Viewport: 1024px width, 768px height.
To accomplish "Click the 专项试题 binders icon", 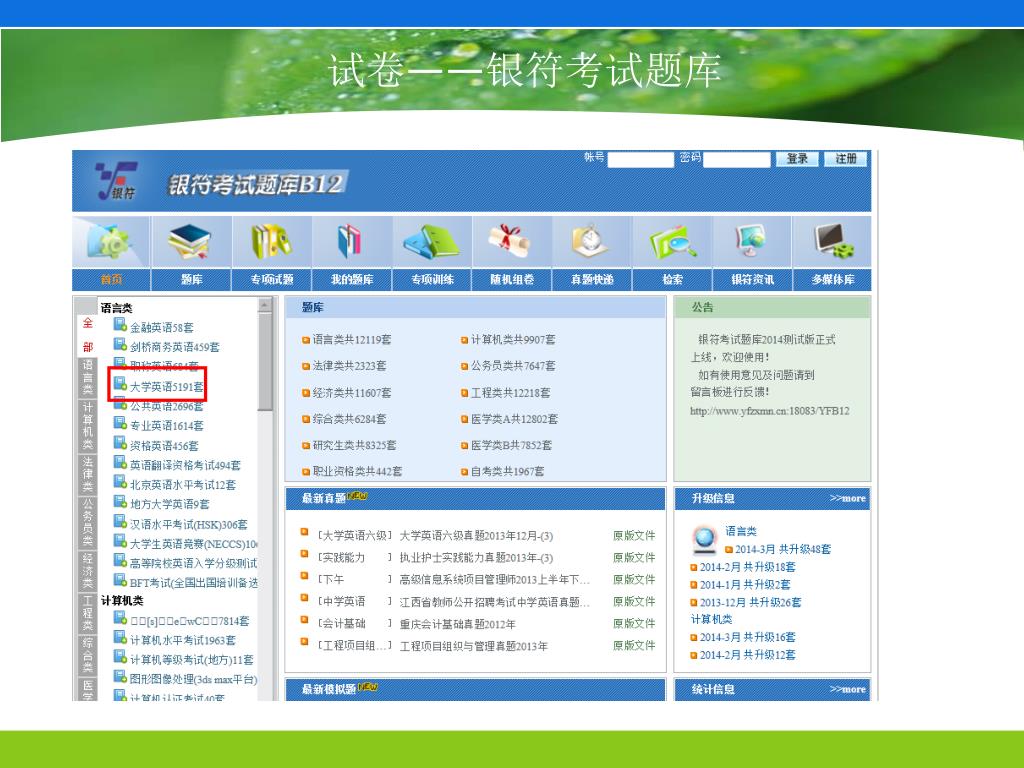I will (271, 242).
